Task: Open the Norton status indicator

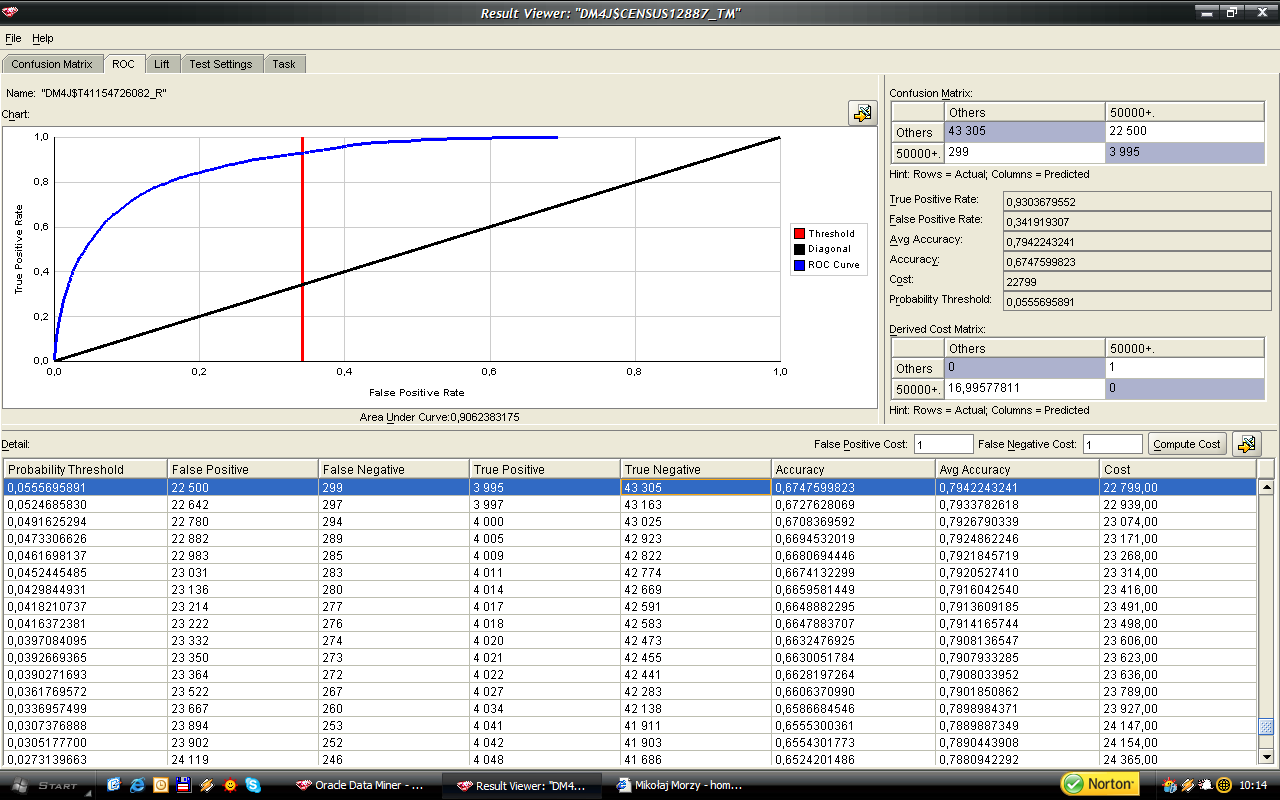Action: [x=1099, y=783]
